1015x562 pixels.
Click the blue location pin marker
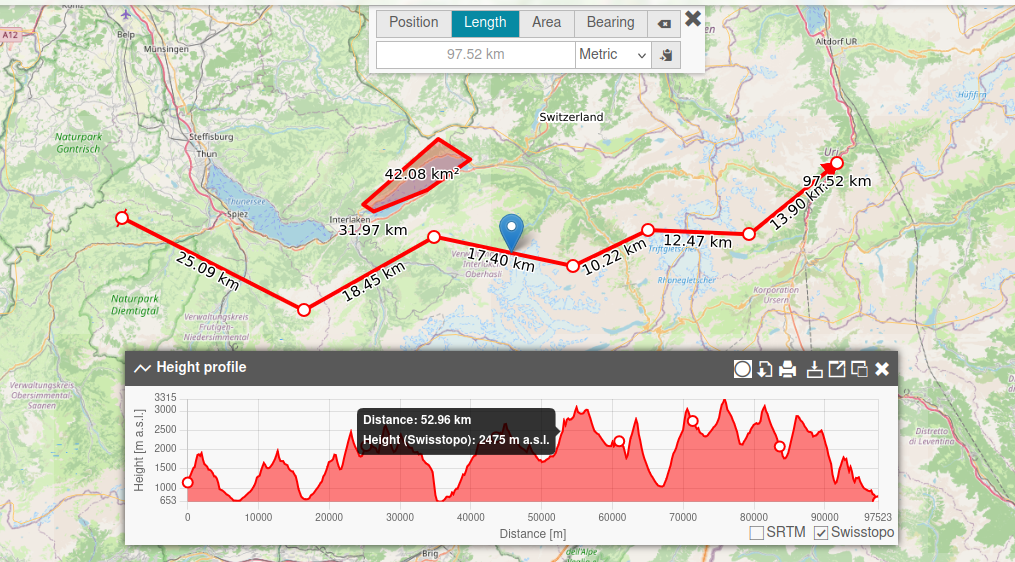click(512, 231)
